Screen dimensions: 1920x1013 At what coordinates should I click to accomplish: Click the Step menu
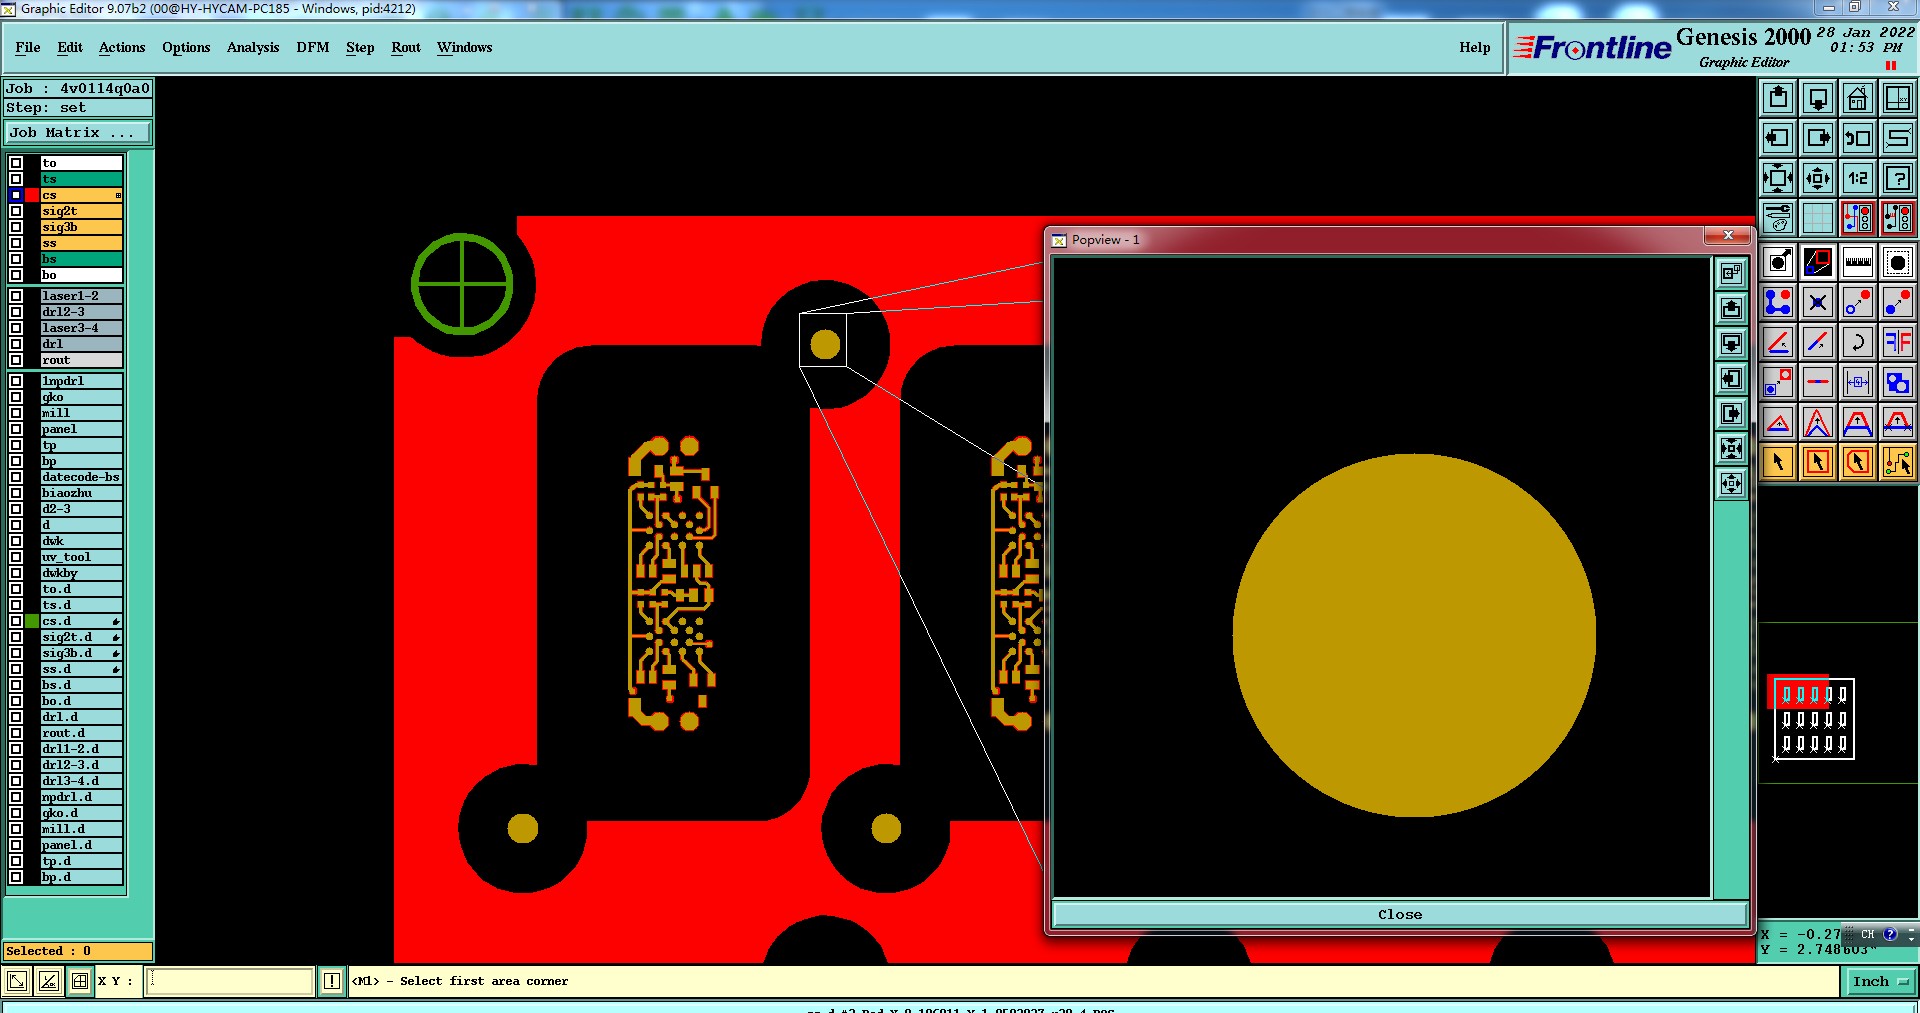click(x=360, y=47)
